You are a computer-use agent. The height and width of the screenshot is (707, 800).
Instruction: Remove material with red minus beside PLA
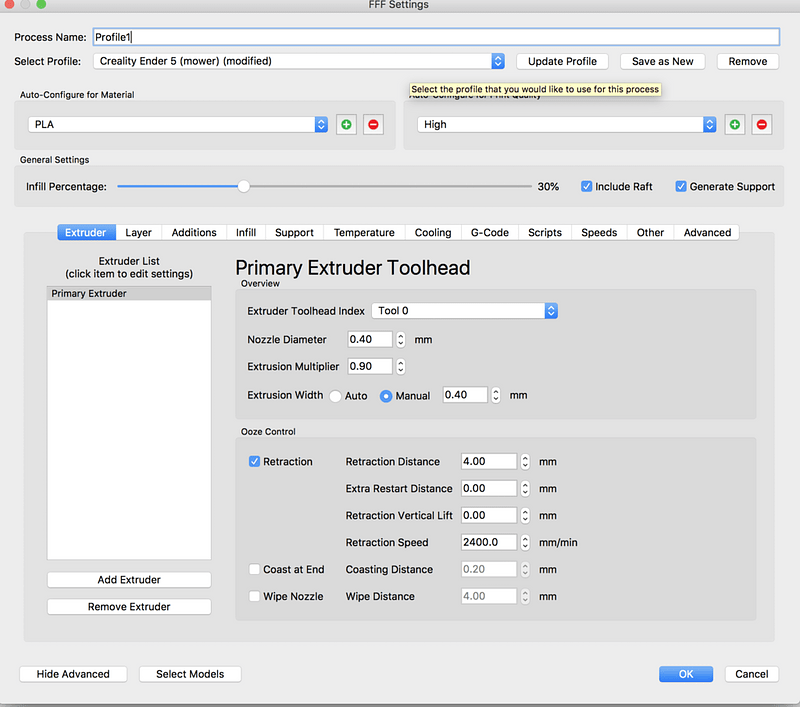[x=373, y=124]
